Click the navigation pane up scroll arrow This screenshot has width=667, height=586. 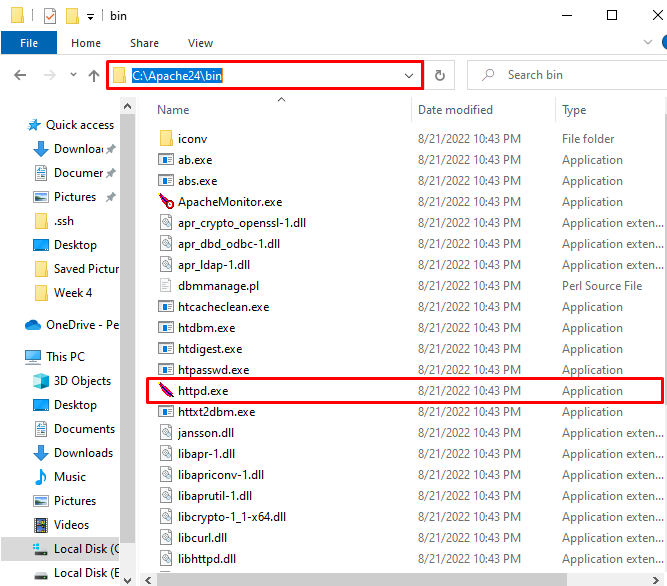point(128,106)
